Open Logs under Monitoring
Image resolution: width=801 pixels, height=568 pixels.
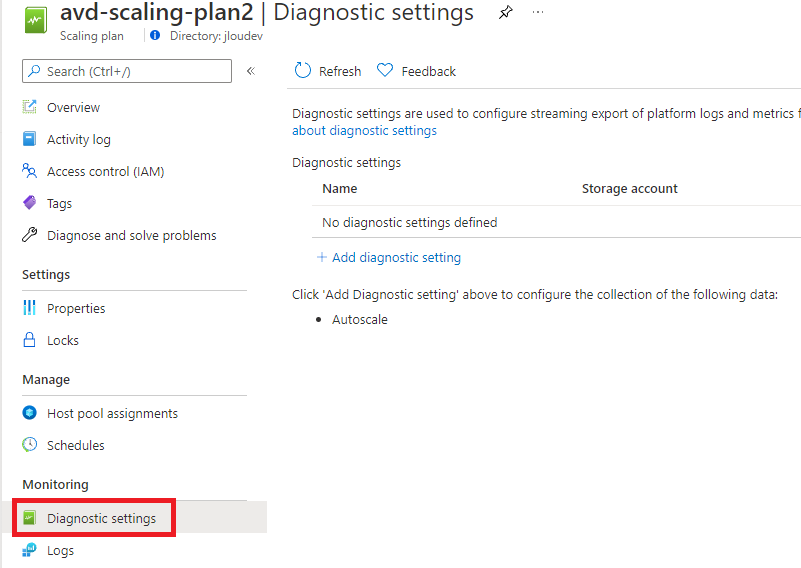click(60, 551)
